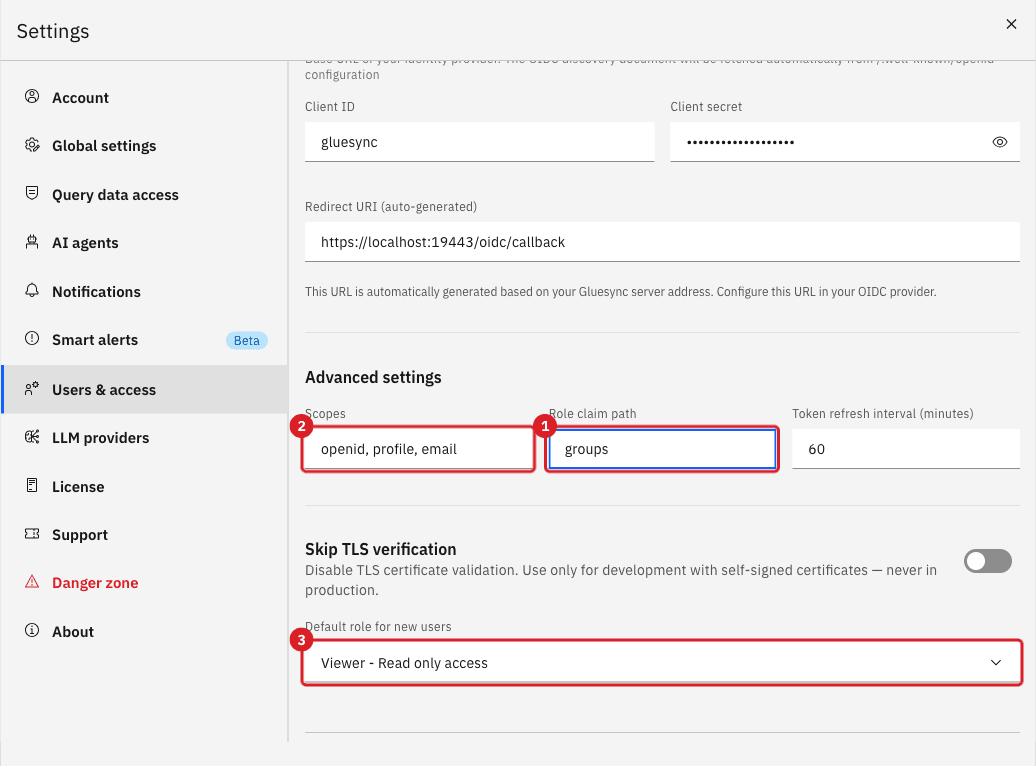The height and width of the screenshot is (766, 1036).
Task: Click the Users & access people icon
Action: [32, 389]
